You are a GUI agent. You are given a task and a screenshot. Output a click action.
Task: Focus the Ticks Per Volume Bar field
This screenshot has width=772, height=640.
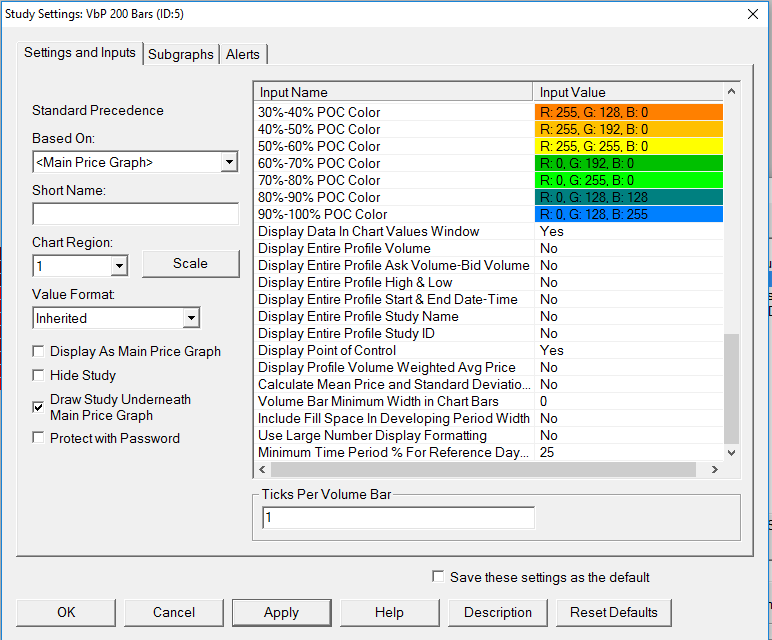tap(398, 518)
